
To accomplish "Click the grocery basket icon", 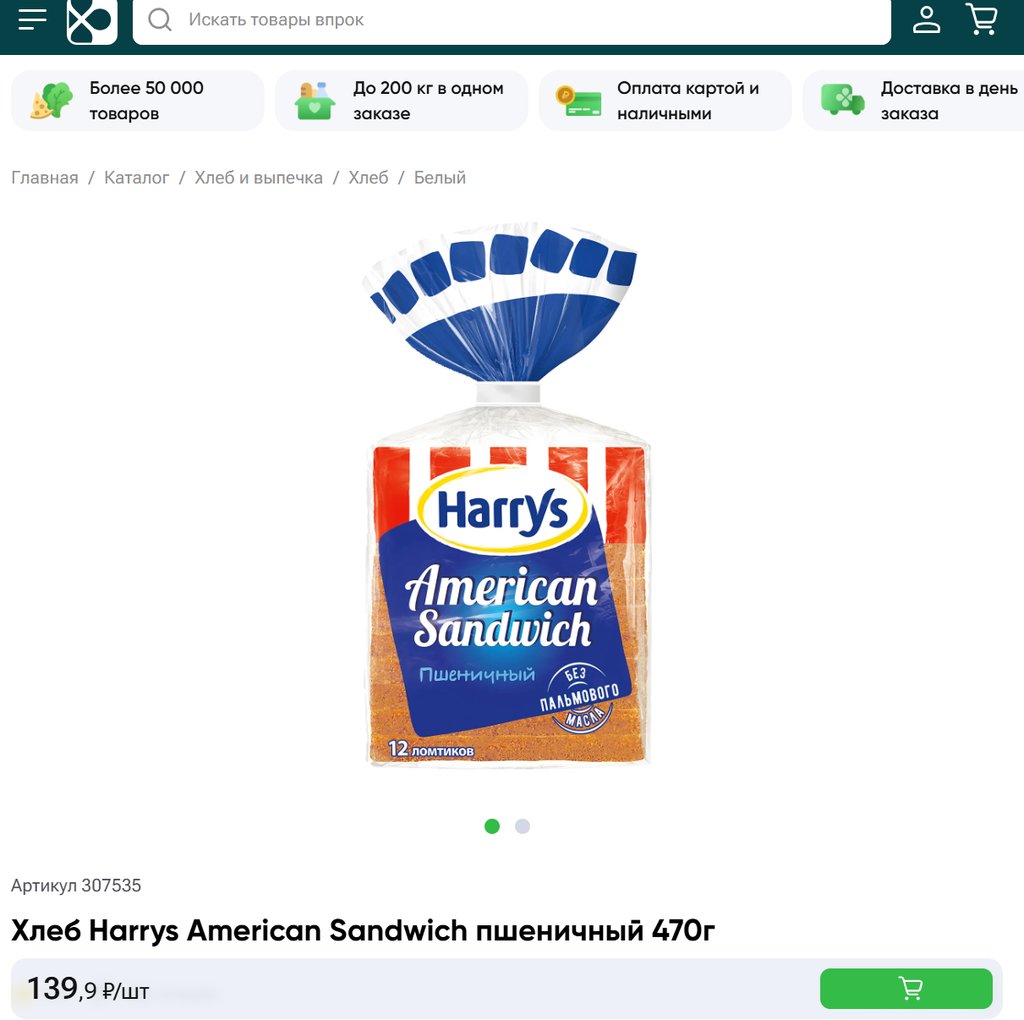I will pyautogui.click(x=315, y=101).
